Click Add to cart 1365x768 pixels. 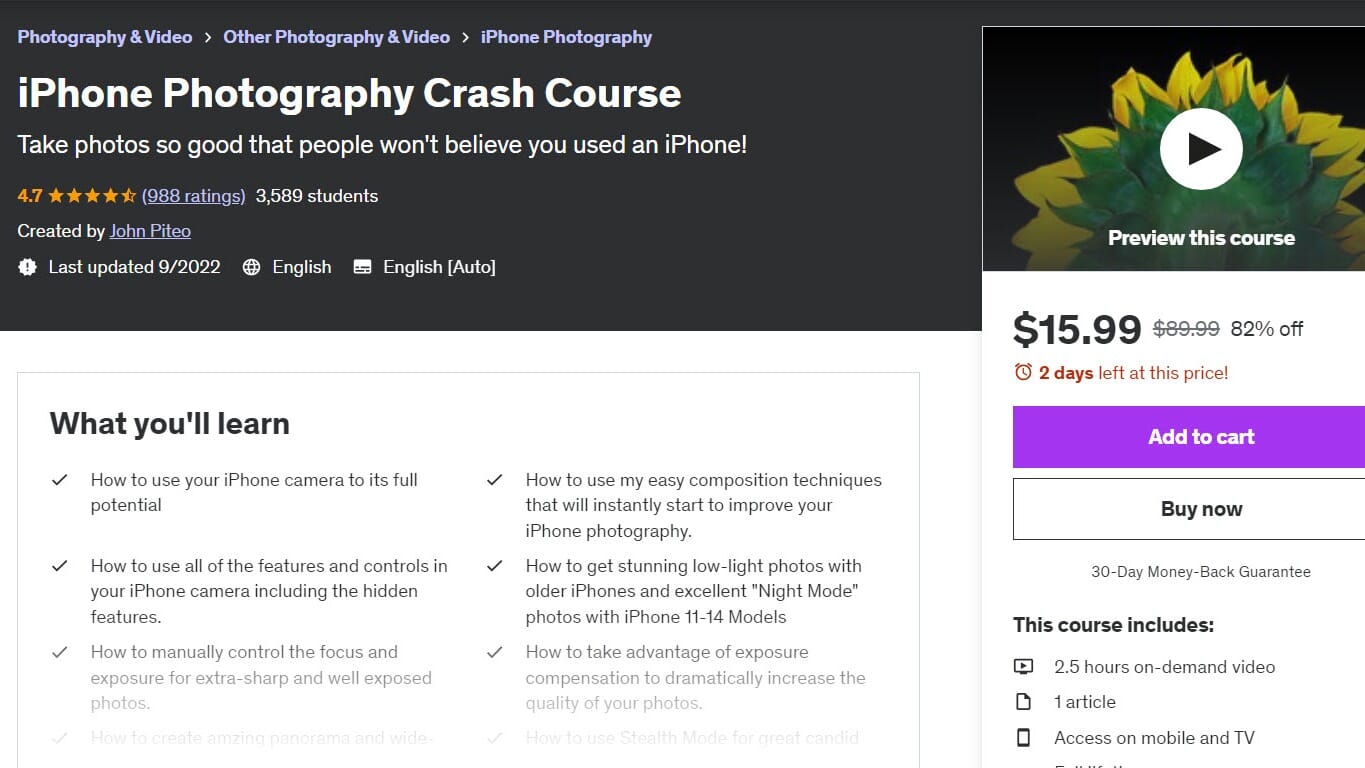(1201, 436)
